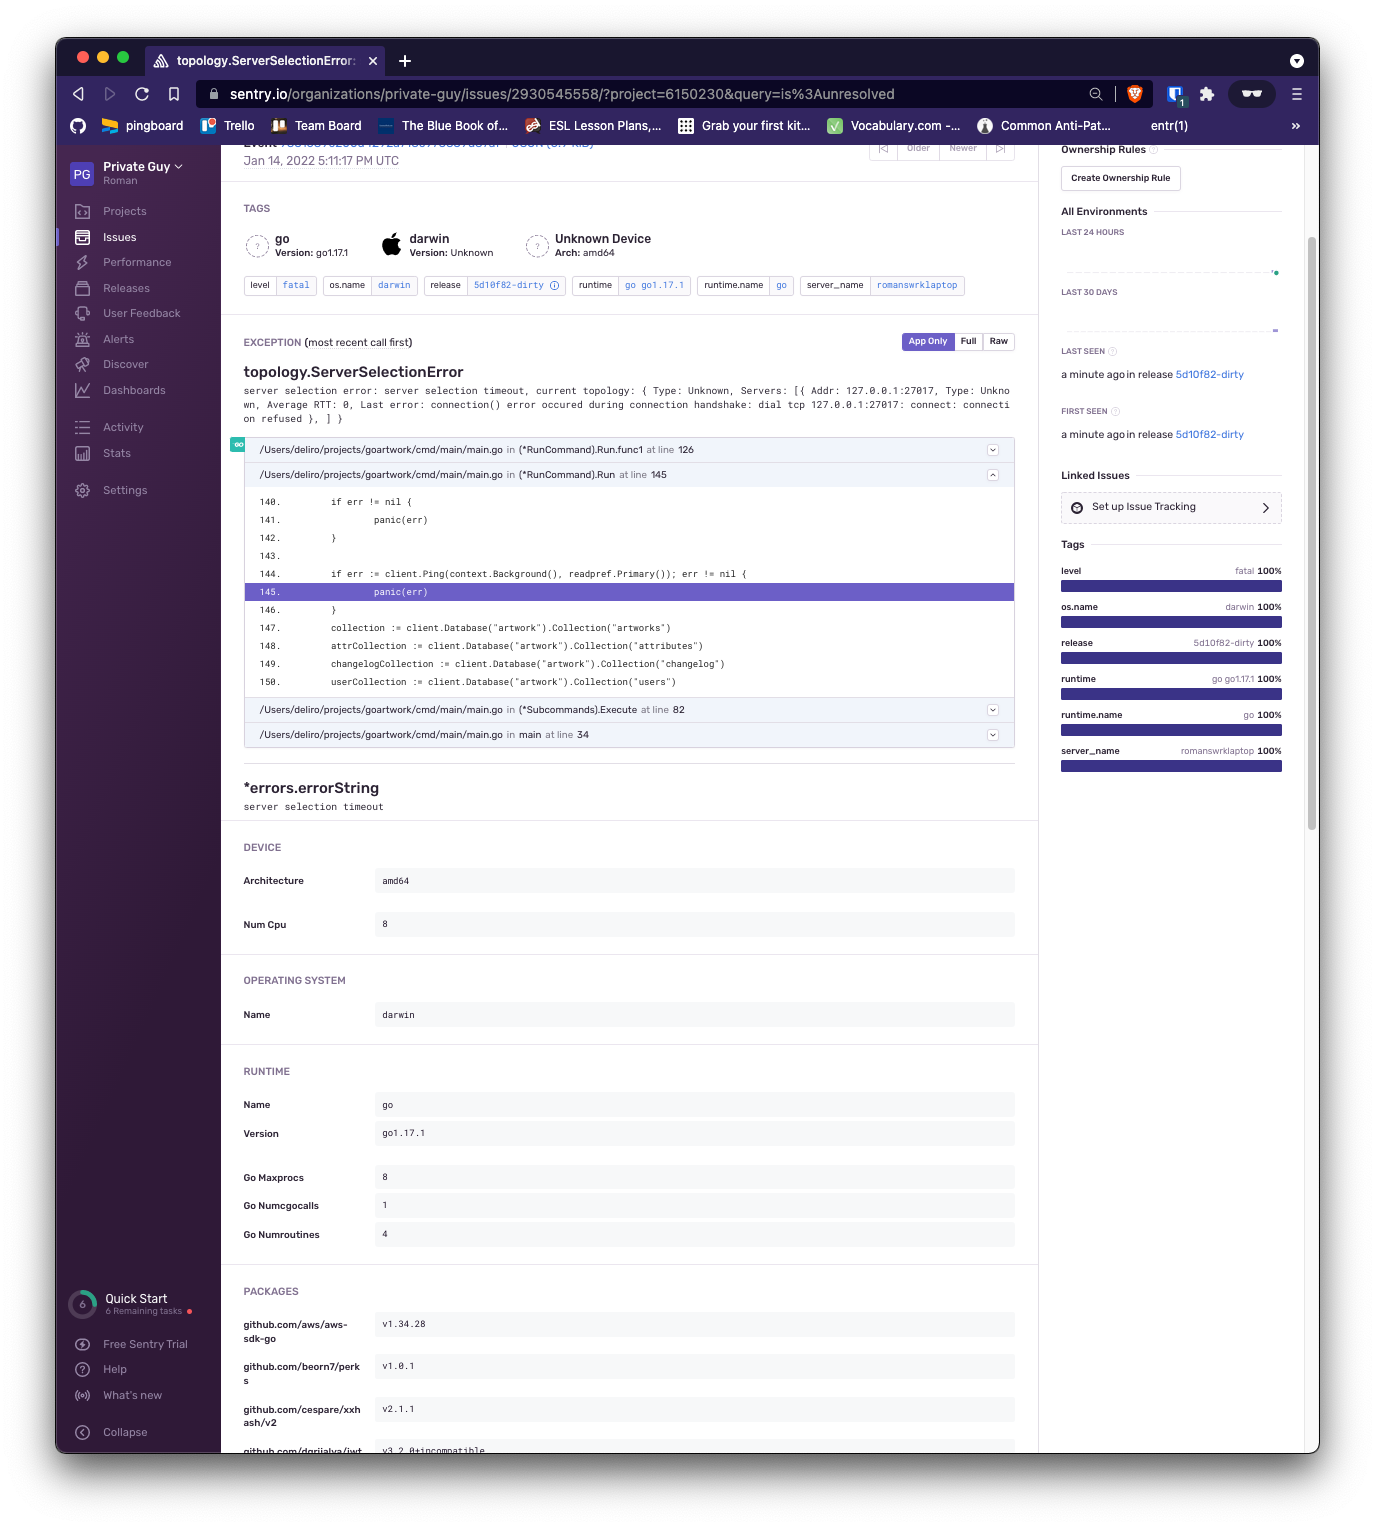Open the Projects sidebar icon
The height and width of the screenshot is (1527, 1375).
click(x=83, y=211)
